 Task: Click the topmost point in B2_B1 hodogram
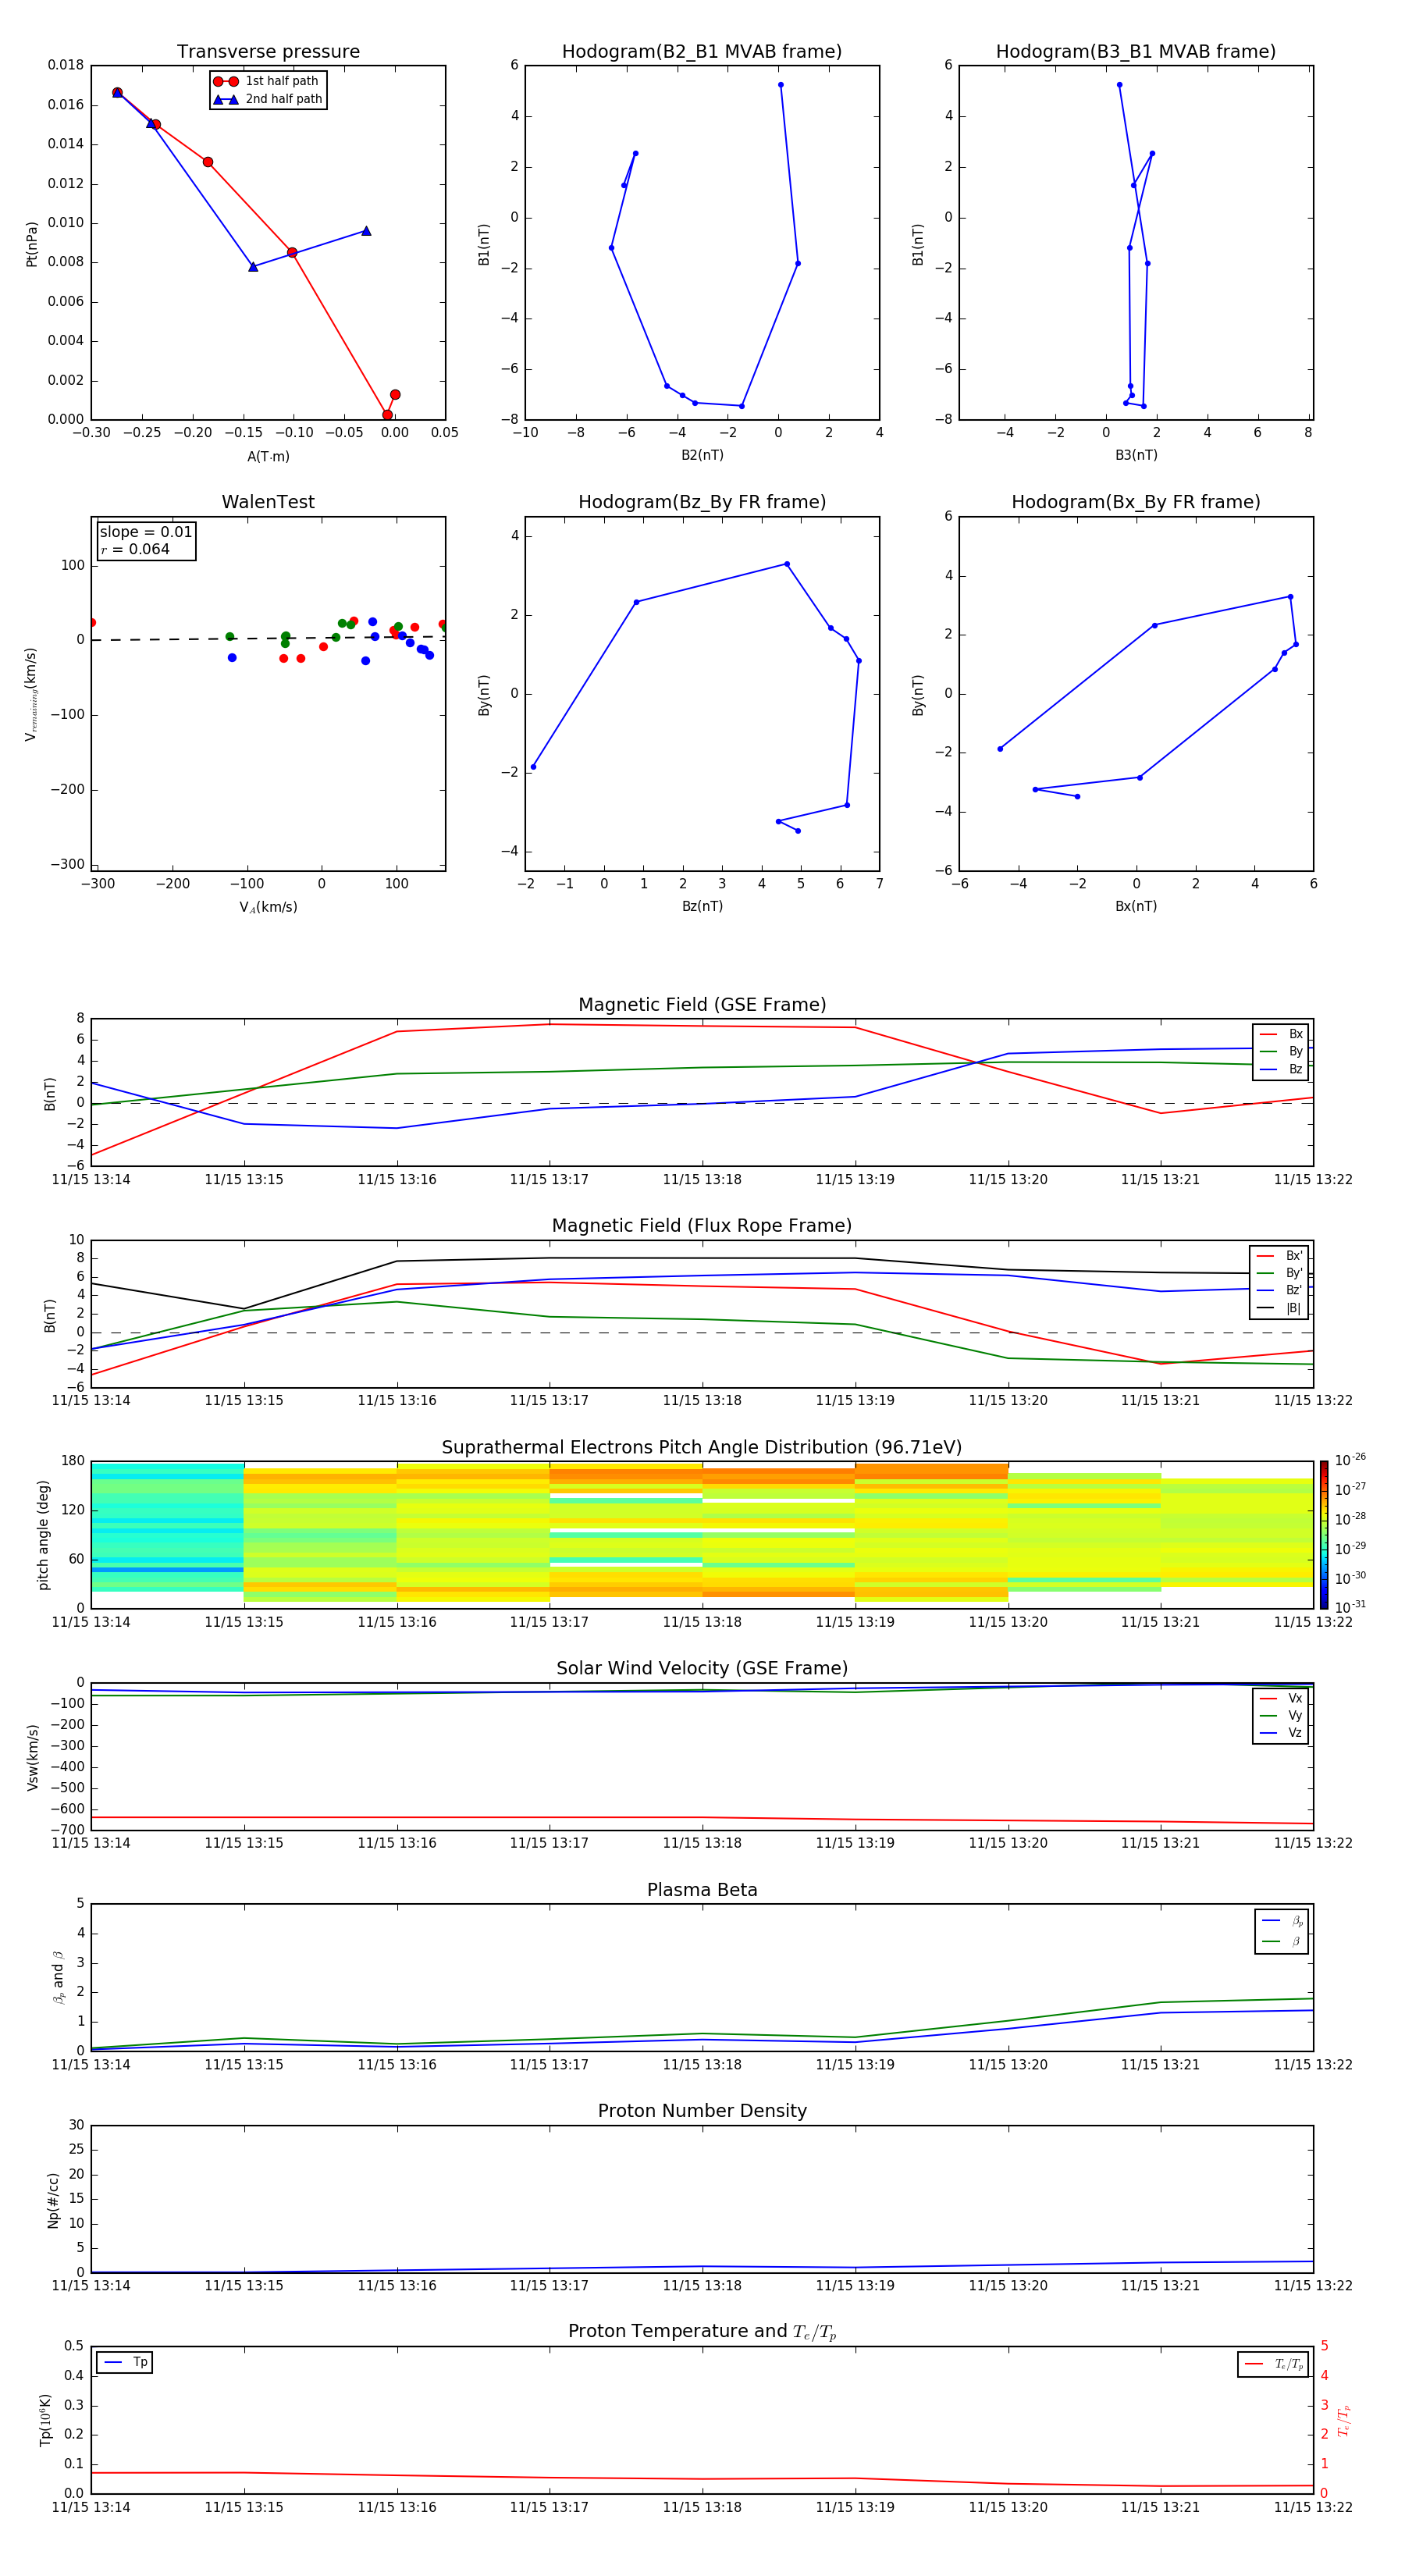coord(781,85)
